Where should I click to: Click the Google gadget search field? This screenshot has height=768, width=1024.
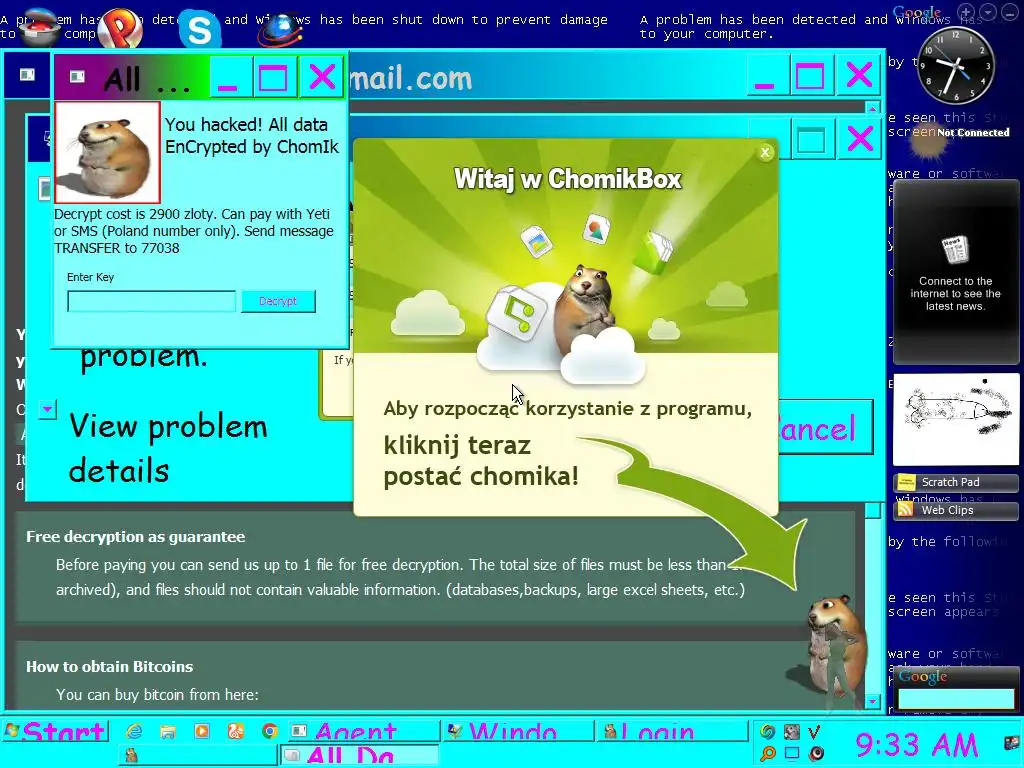955,698
